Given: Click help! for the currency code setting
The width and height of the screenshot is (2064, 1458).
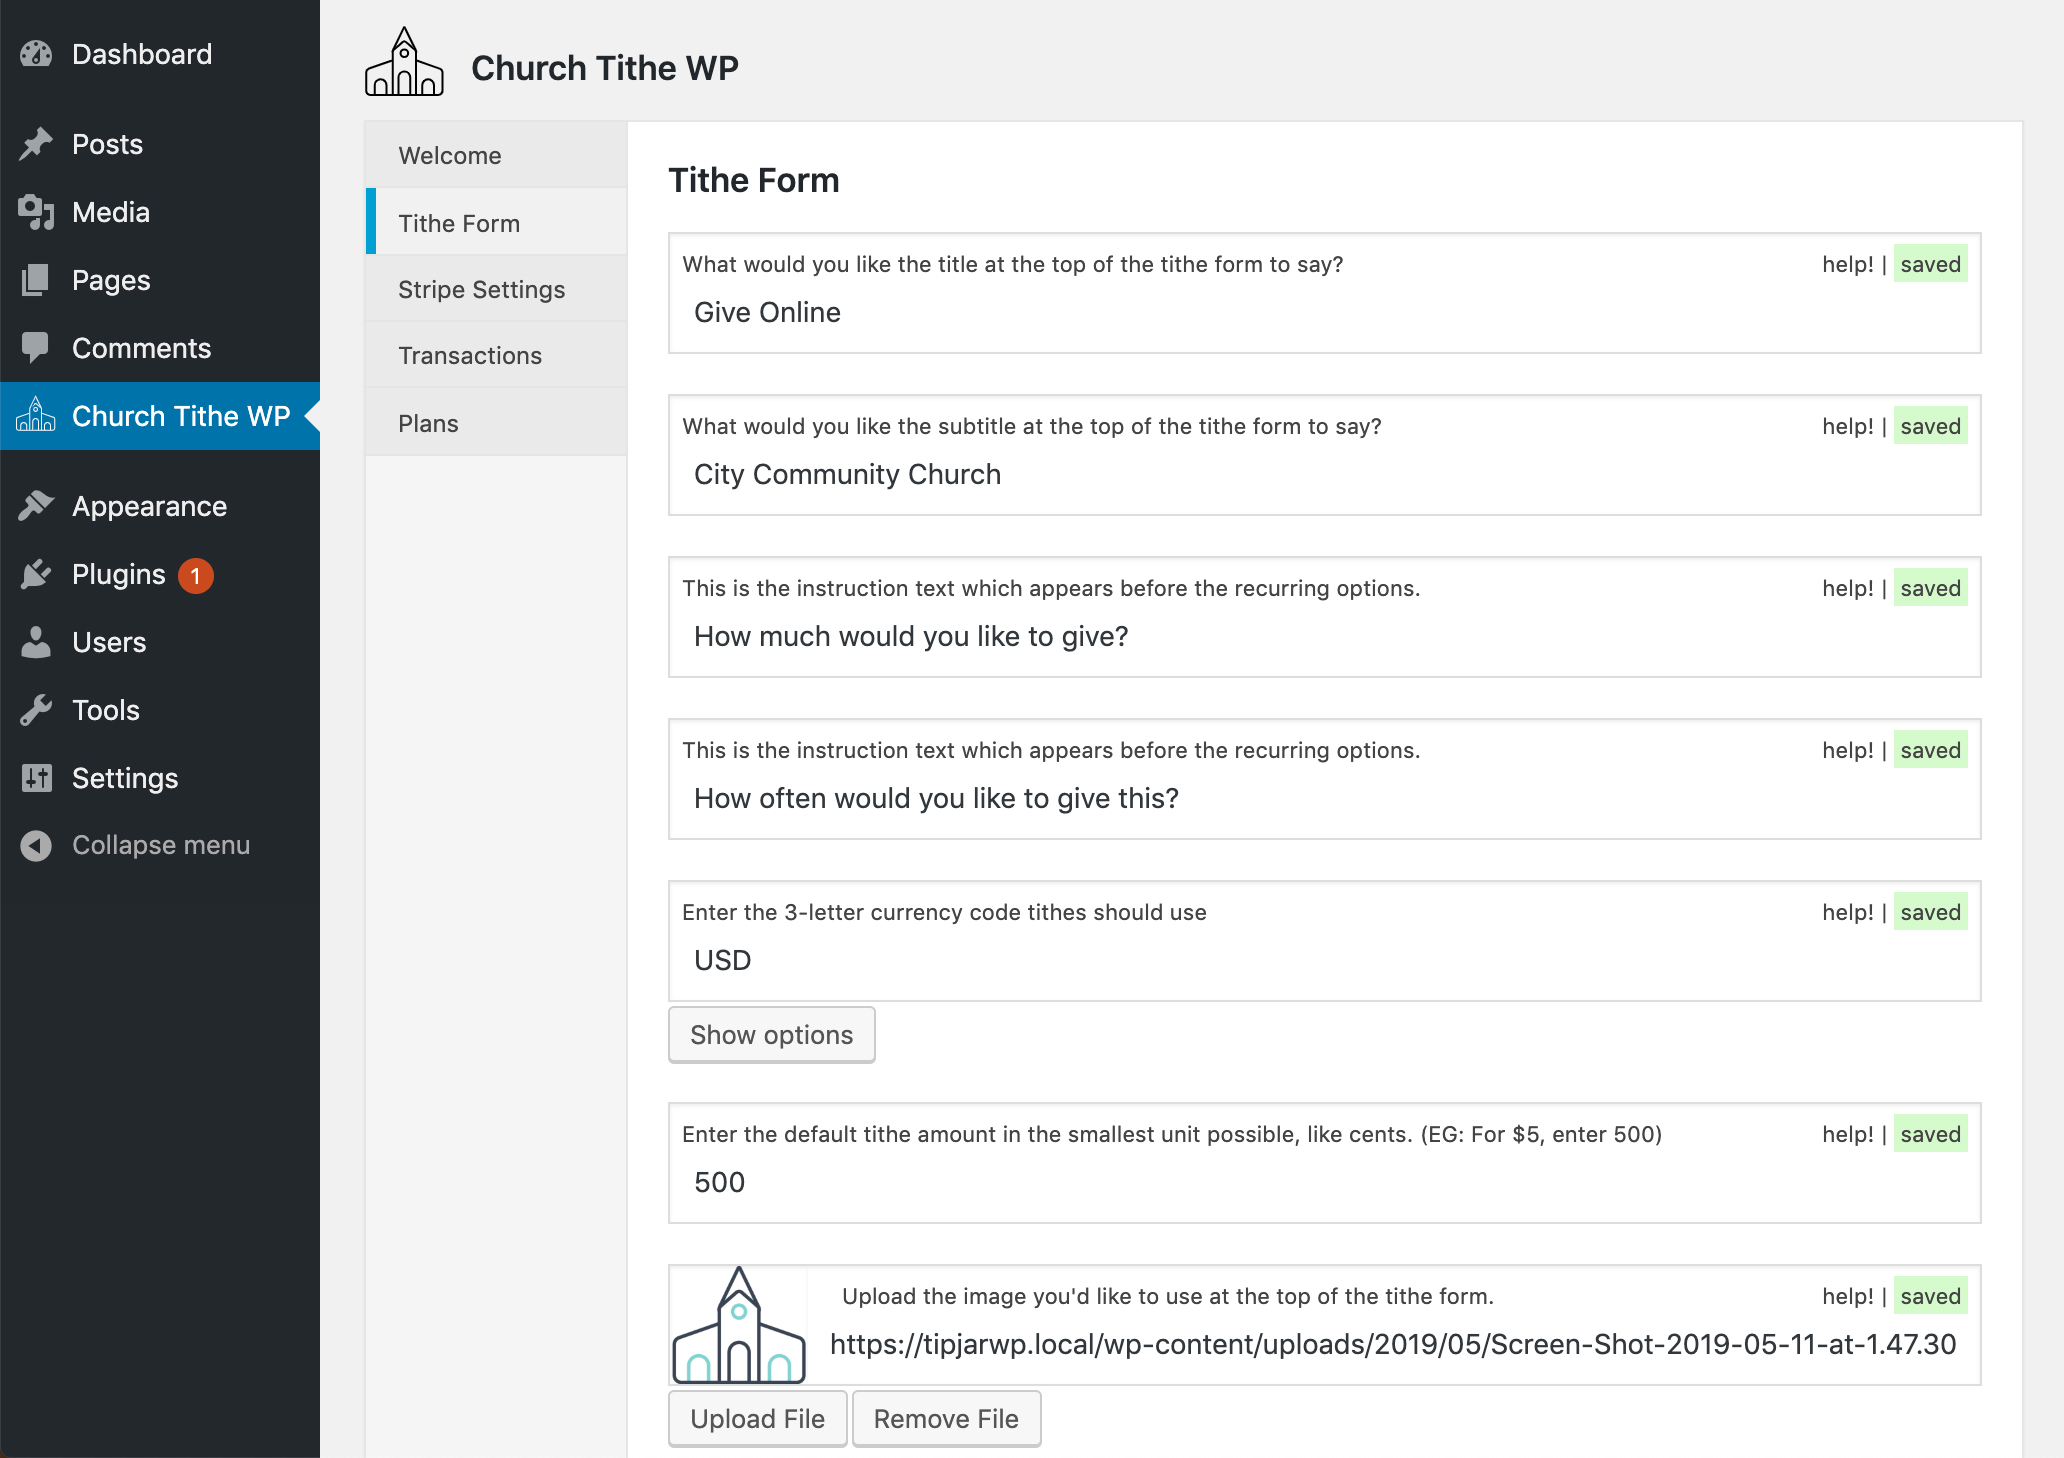Looking at the screenshot, I should click(x=1847, y=912).
